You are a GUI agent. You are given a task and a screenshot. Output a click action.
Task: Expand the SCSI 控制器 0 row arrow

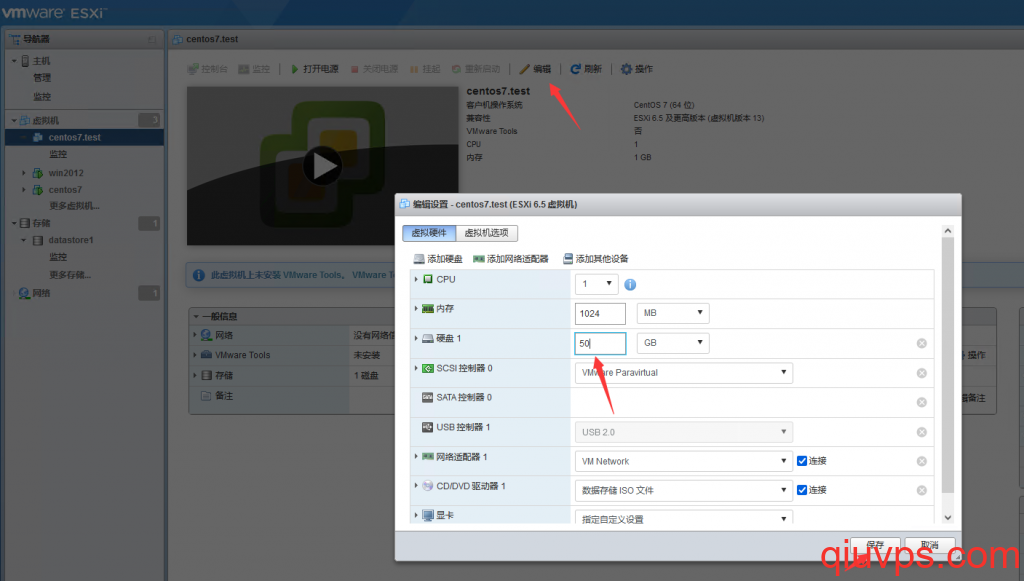coord(416,368)
